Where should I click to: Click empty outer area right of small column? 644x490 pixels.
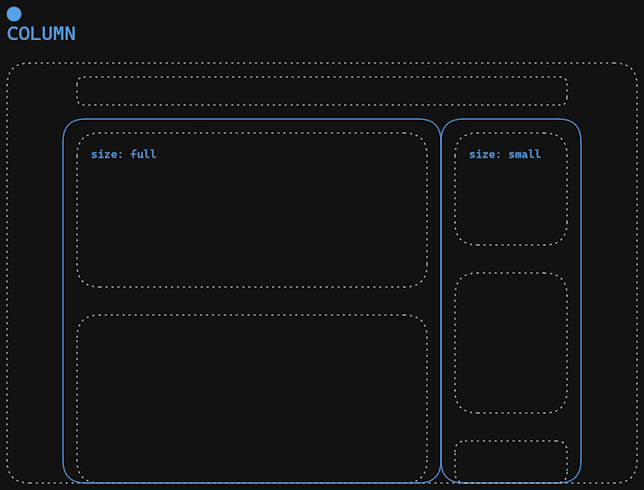coord(608,300)
